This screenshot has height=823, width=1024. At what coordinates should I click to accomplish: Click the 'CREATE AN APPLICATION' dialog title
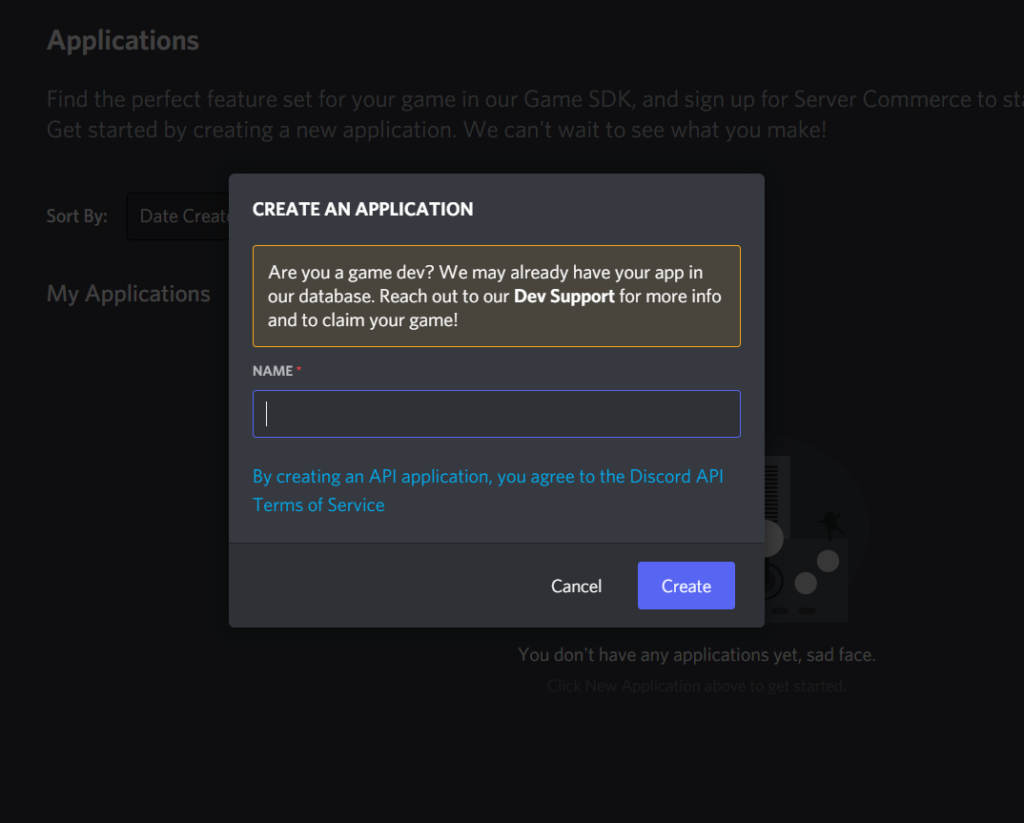click(x=362, y=209)
